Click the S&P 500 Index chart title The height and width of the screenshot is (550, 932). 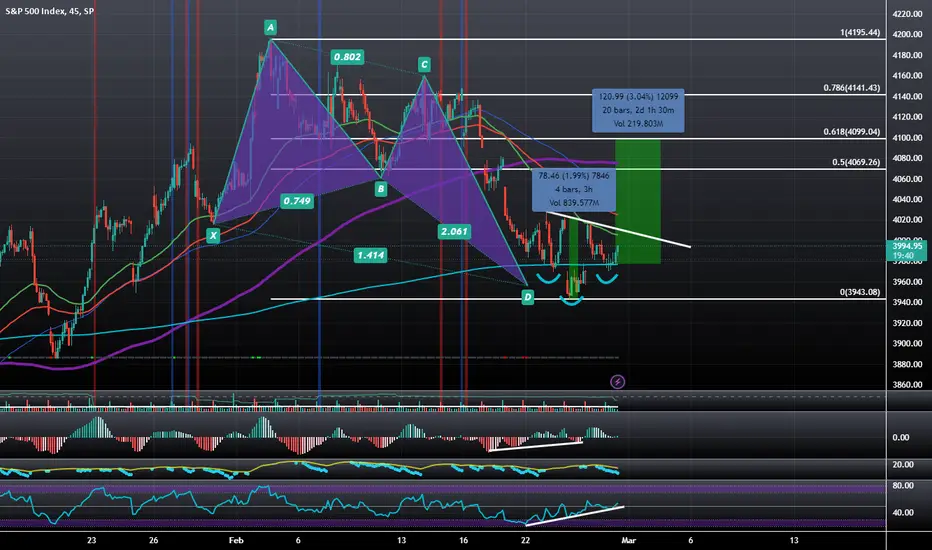click(x=49, y=11)
